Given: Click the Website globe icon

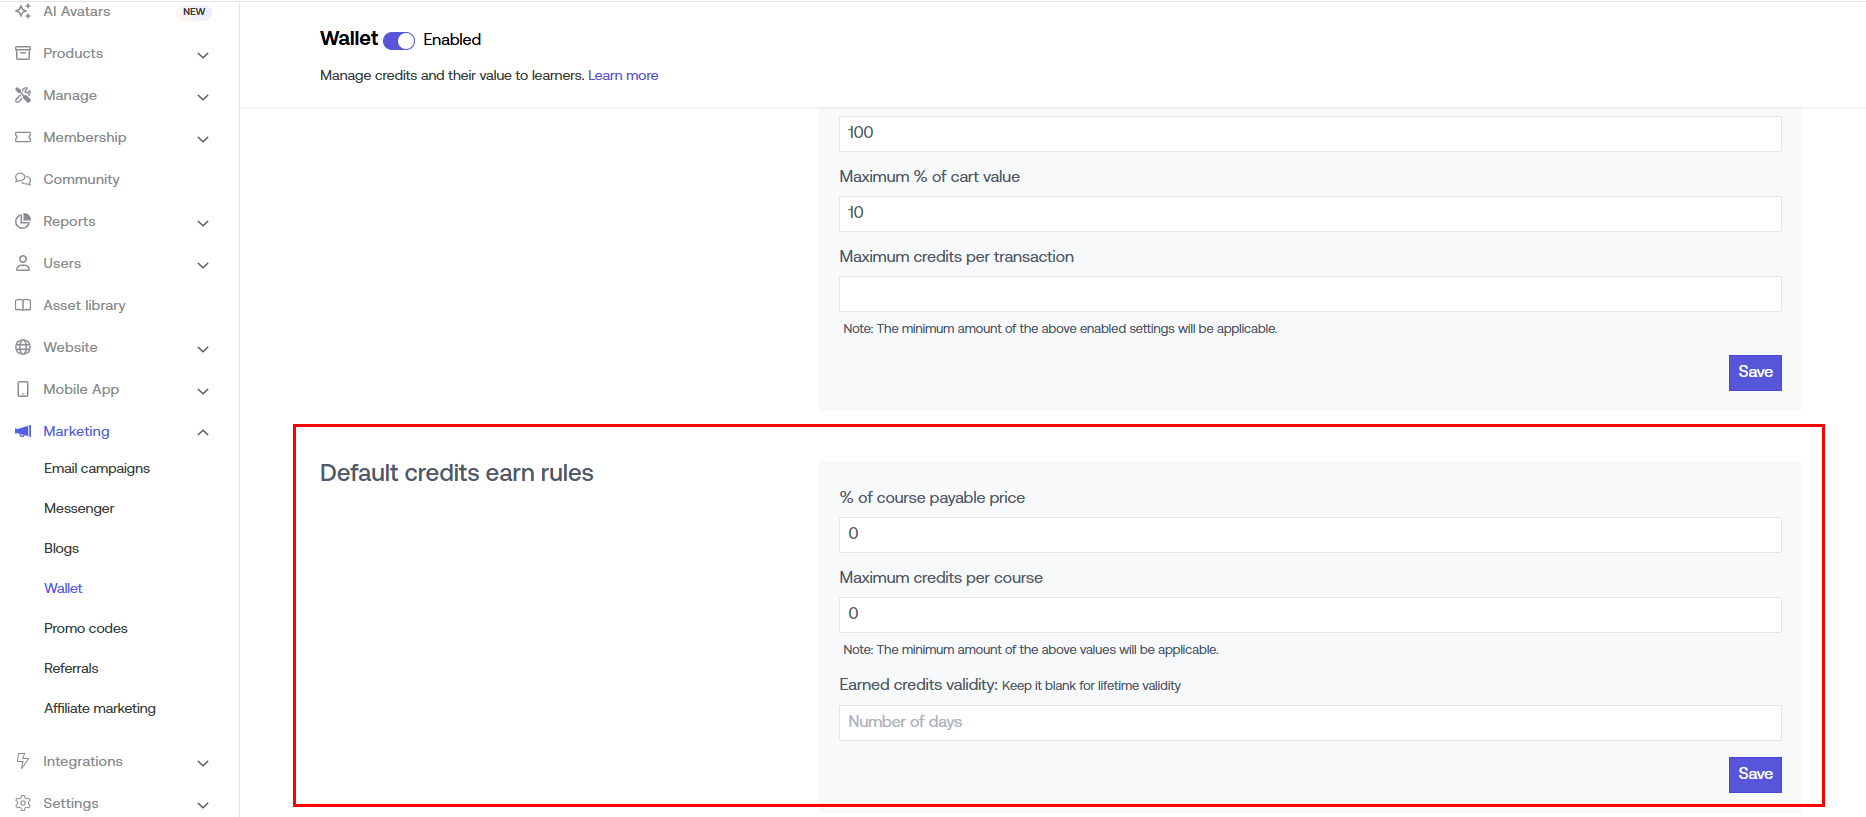Looking at the screenshot, I should pyautogui.click(x=23, y=347).
